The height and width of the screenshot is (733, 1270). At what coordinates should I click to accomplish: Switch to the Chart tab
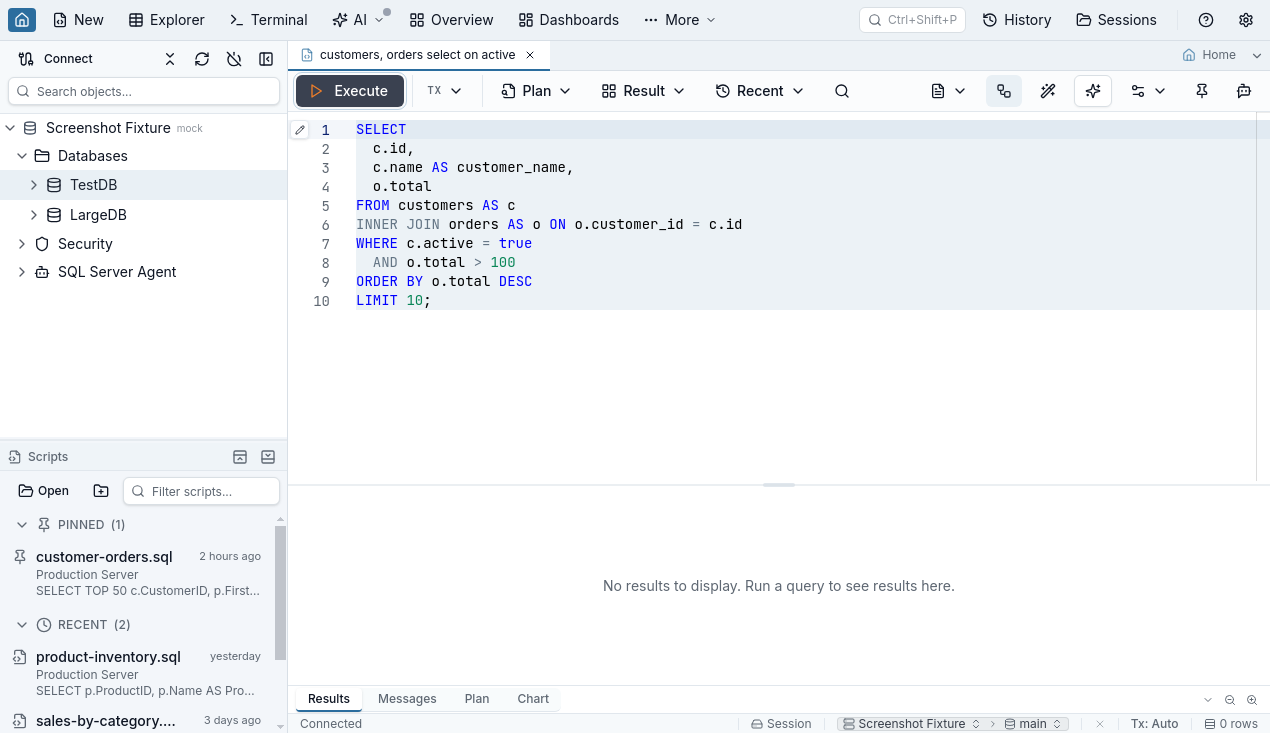[533, 699]
